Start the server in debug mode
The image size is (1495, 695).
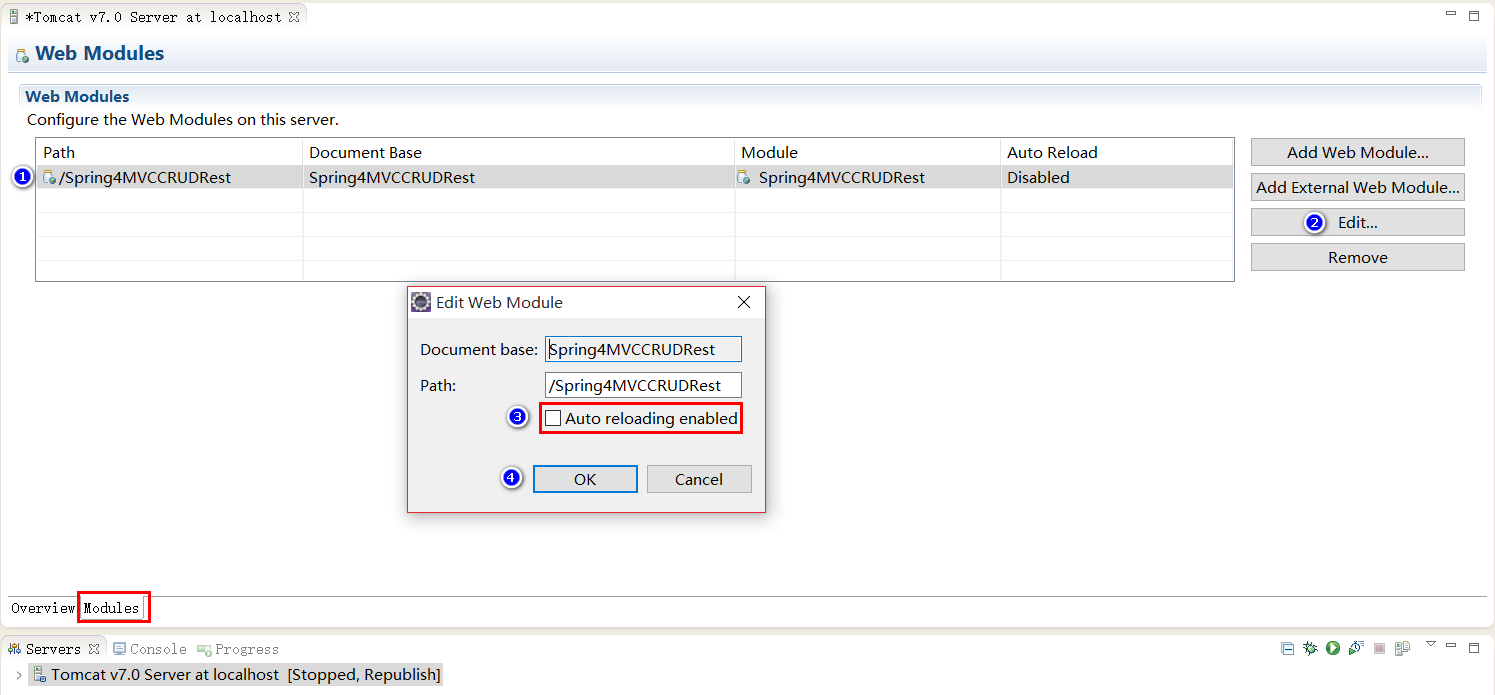click(x=1310, y=649)
